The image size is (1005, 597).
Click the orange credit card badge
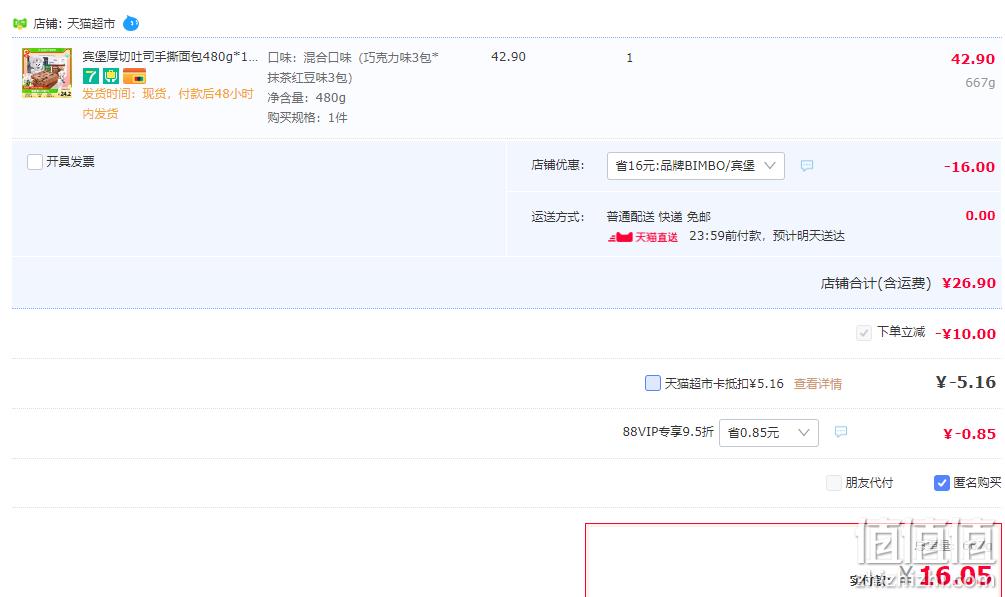click(x=135, y=76)
